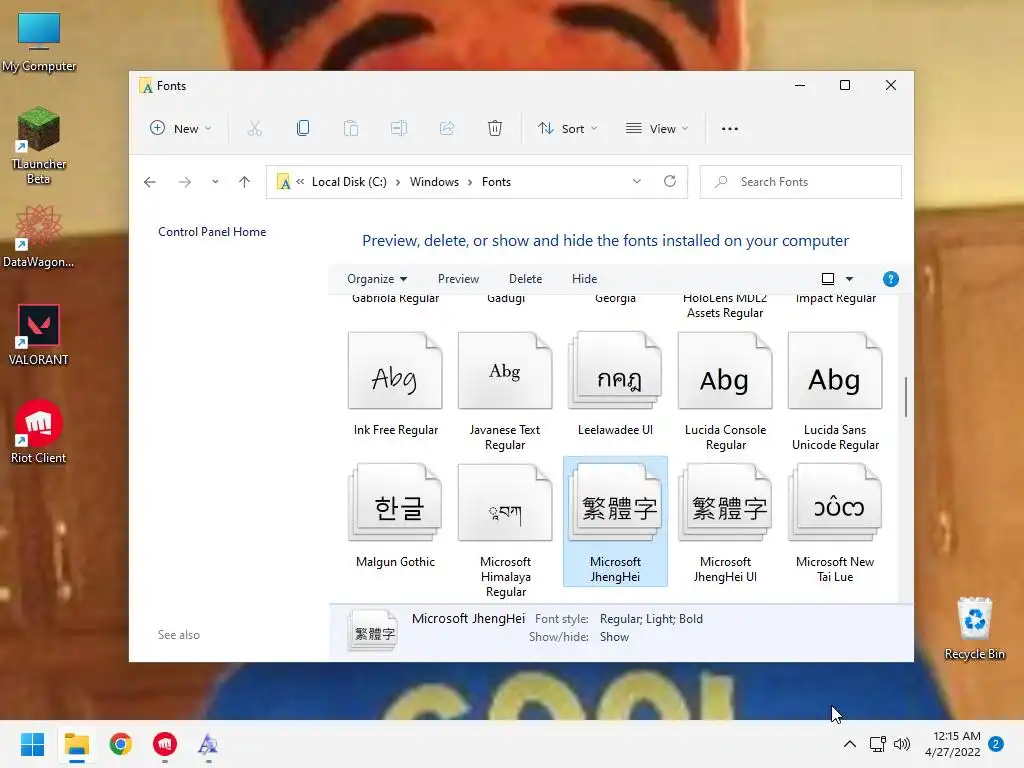The height and width of the screenshot is (768, 1024).
Task: Open the New item dropdown
Action: (x=180, y=129)
